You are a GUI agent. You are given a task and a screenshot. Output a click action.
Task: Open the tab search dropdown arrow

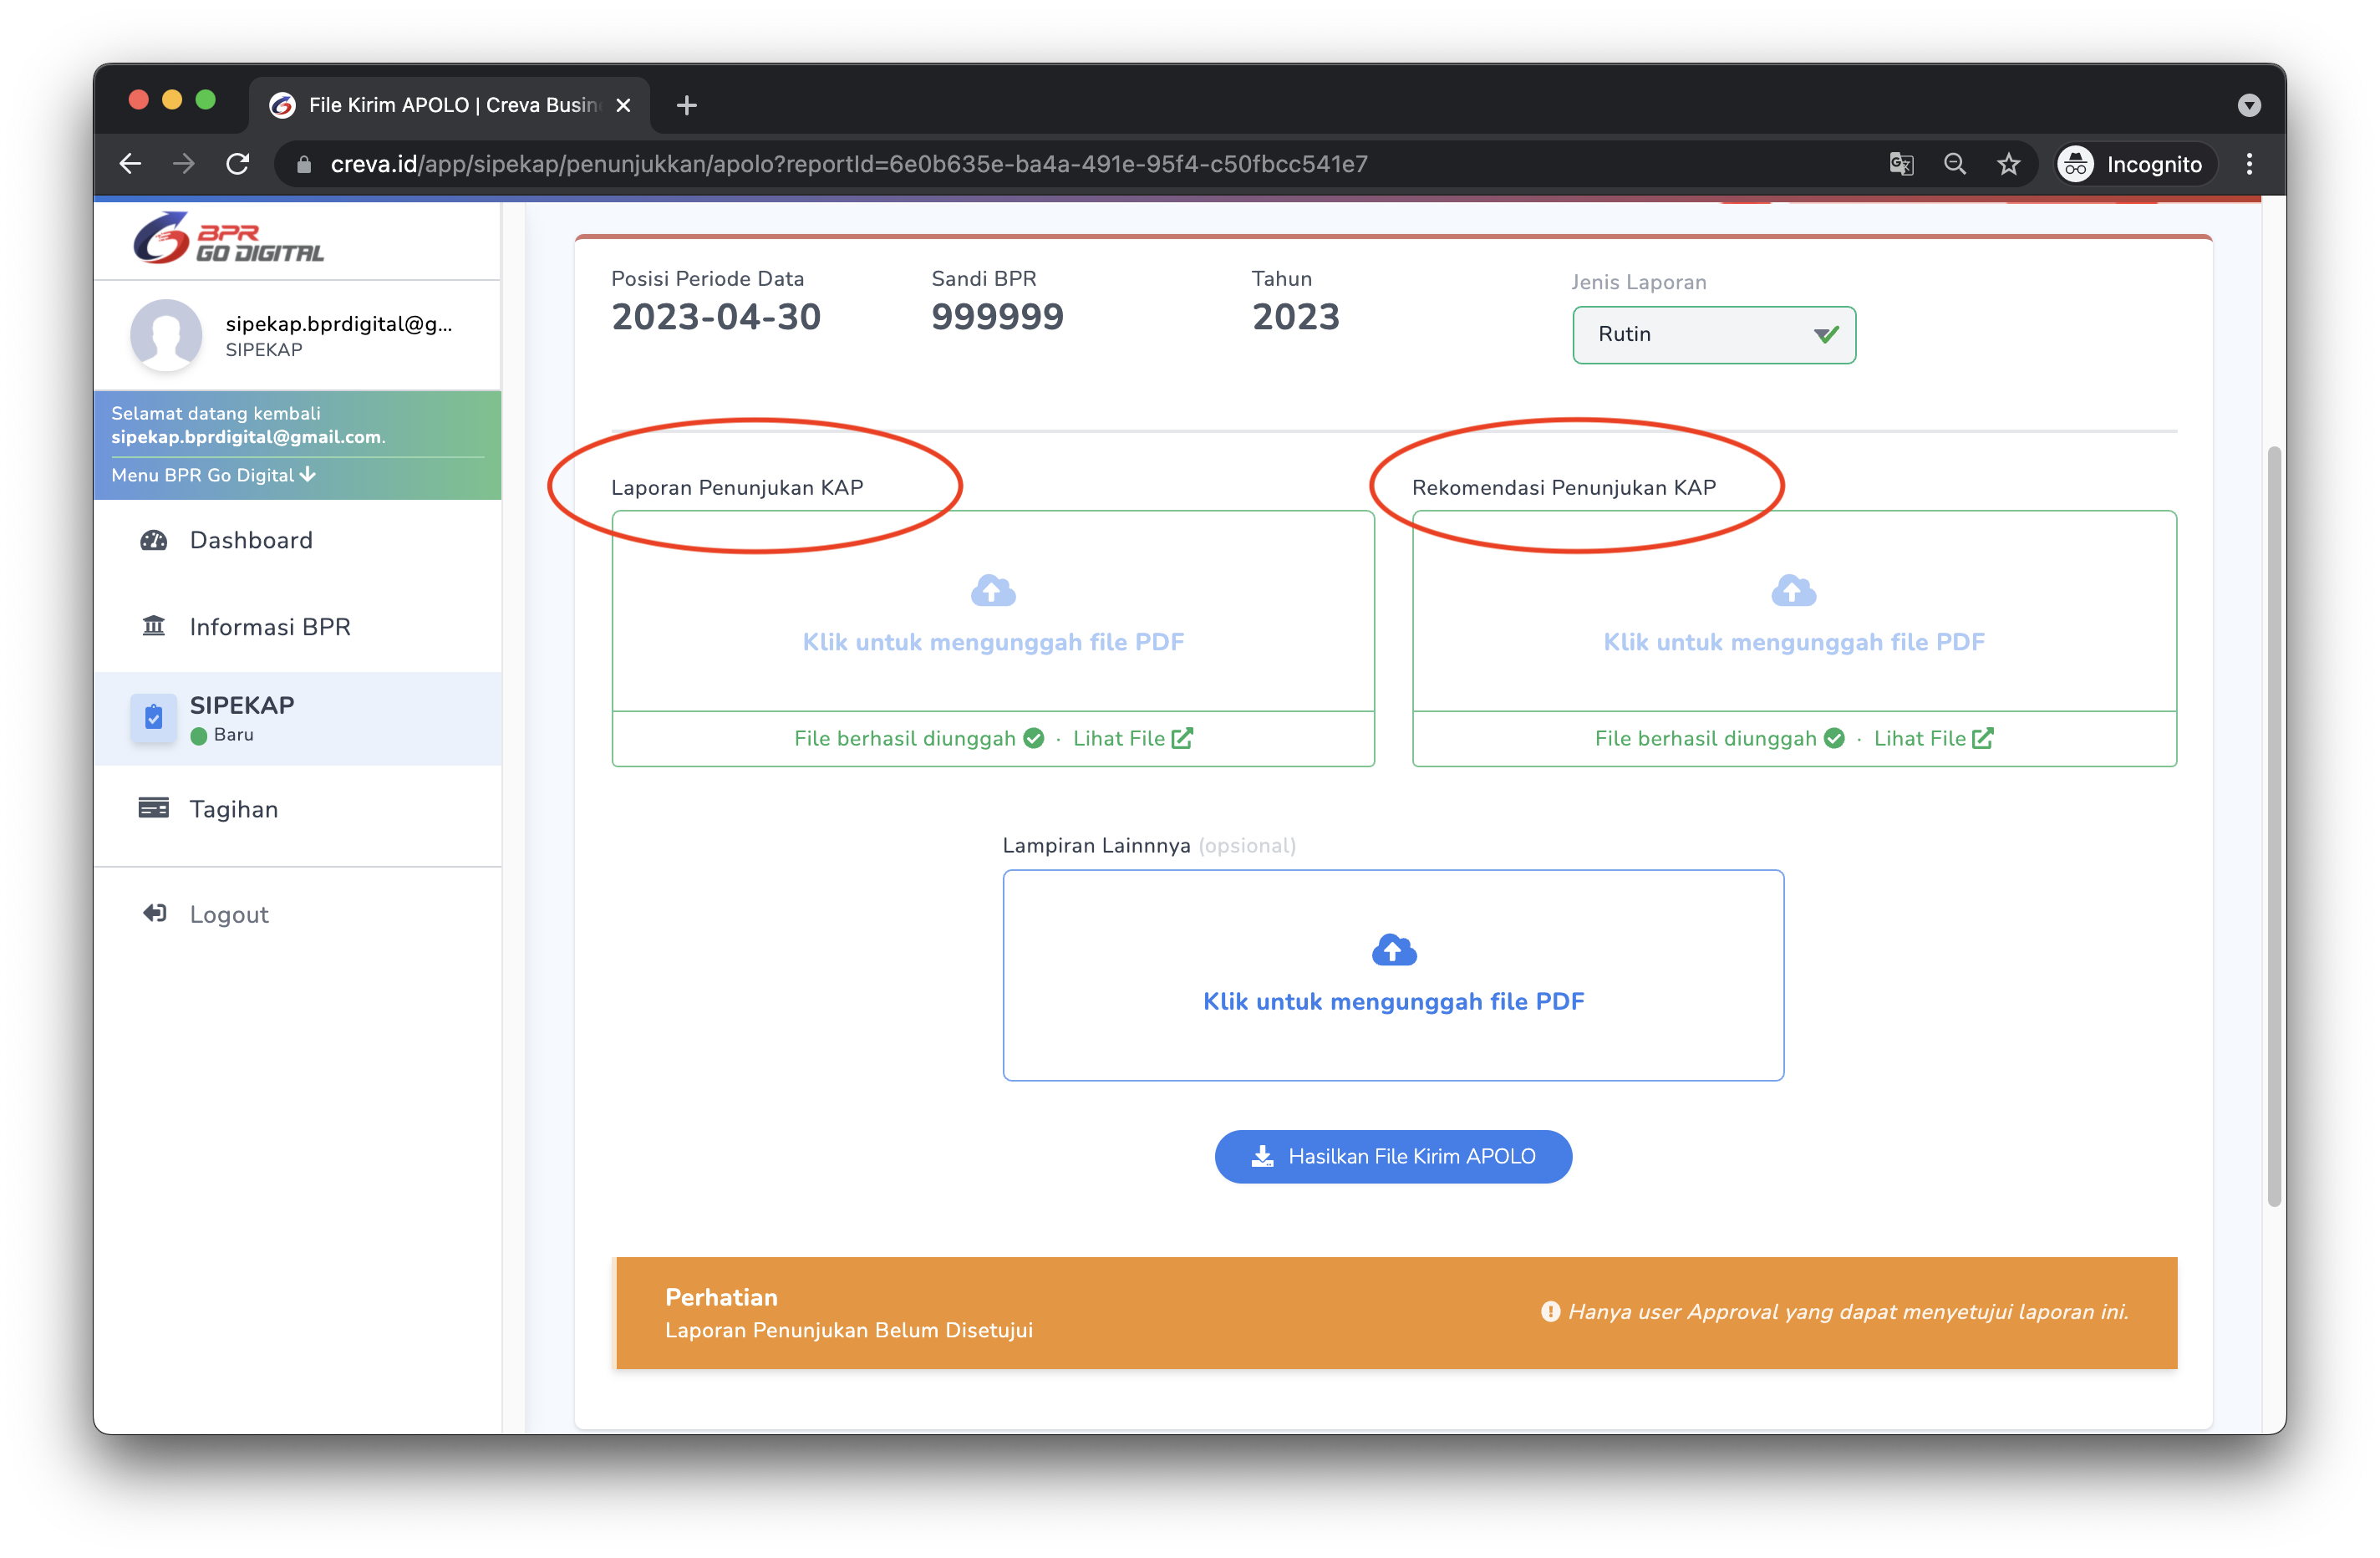click(2249, 105)
